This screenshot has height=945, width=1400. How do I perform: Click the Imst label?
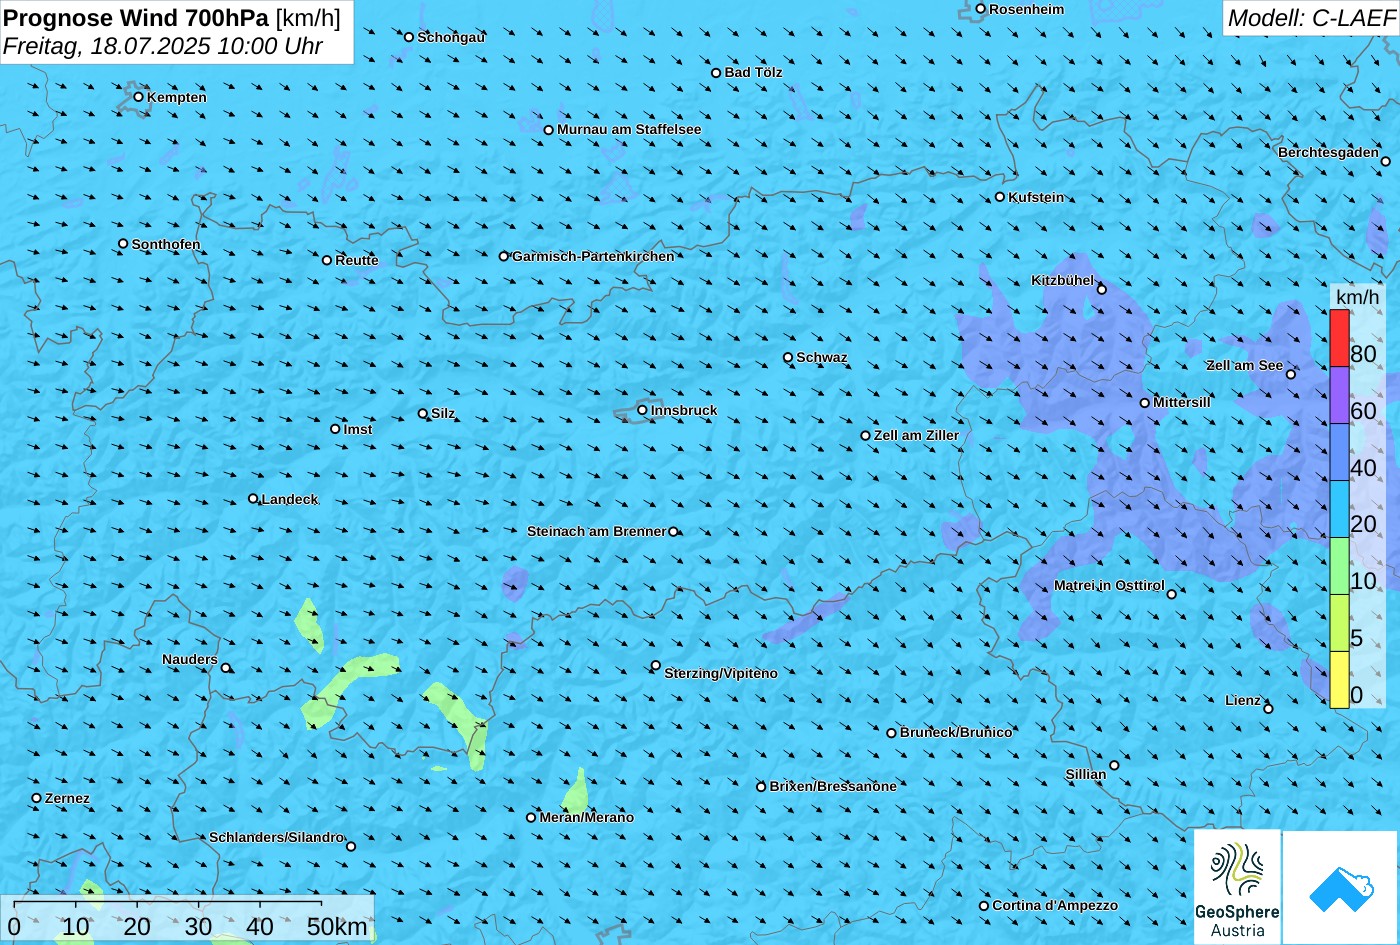[358, 429]
